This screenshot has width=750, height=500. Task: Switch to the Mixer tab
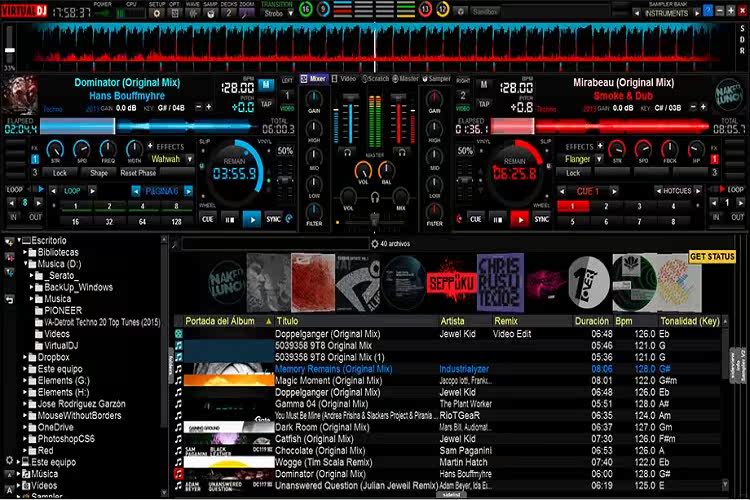313,78
